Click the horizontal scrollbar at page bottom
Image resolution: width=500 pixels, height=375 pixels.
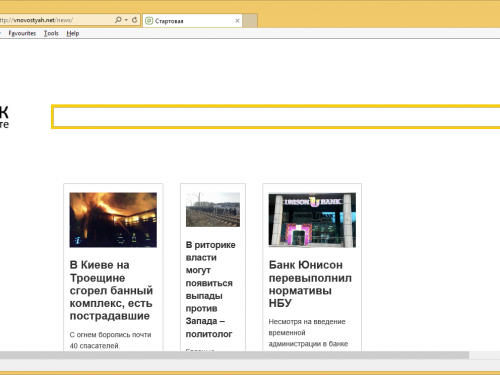[234, 355]
